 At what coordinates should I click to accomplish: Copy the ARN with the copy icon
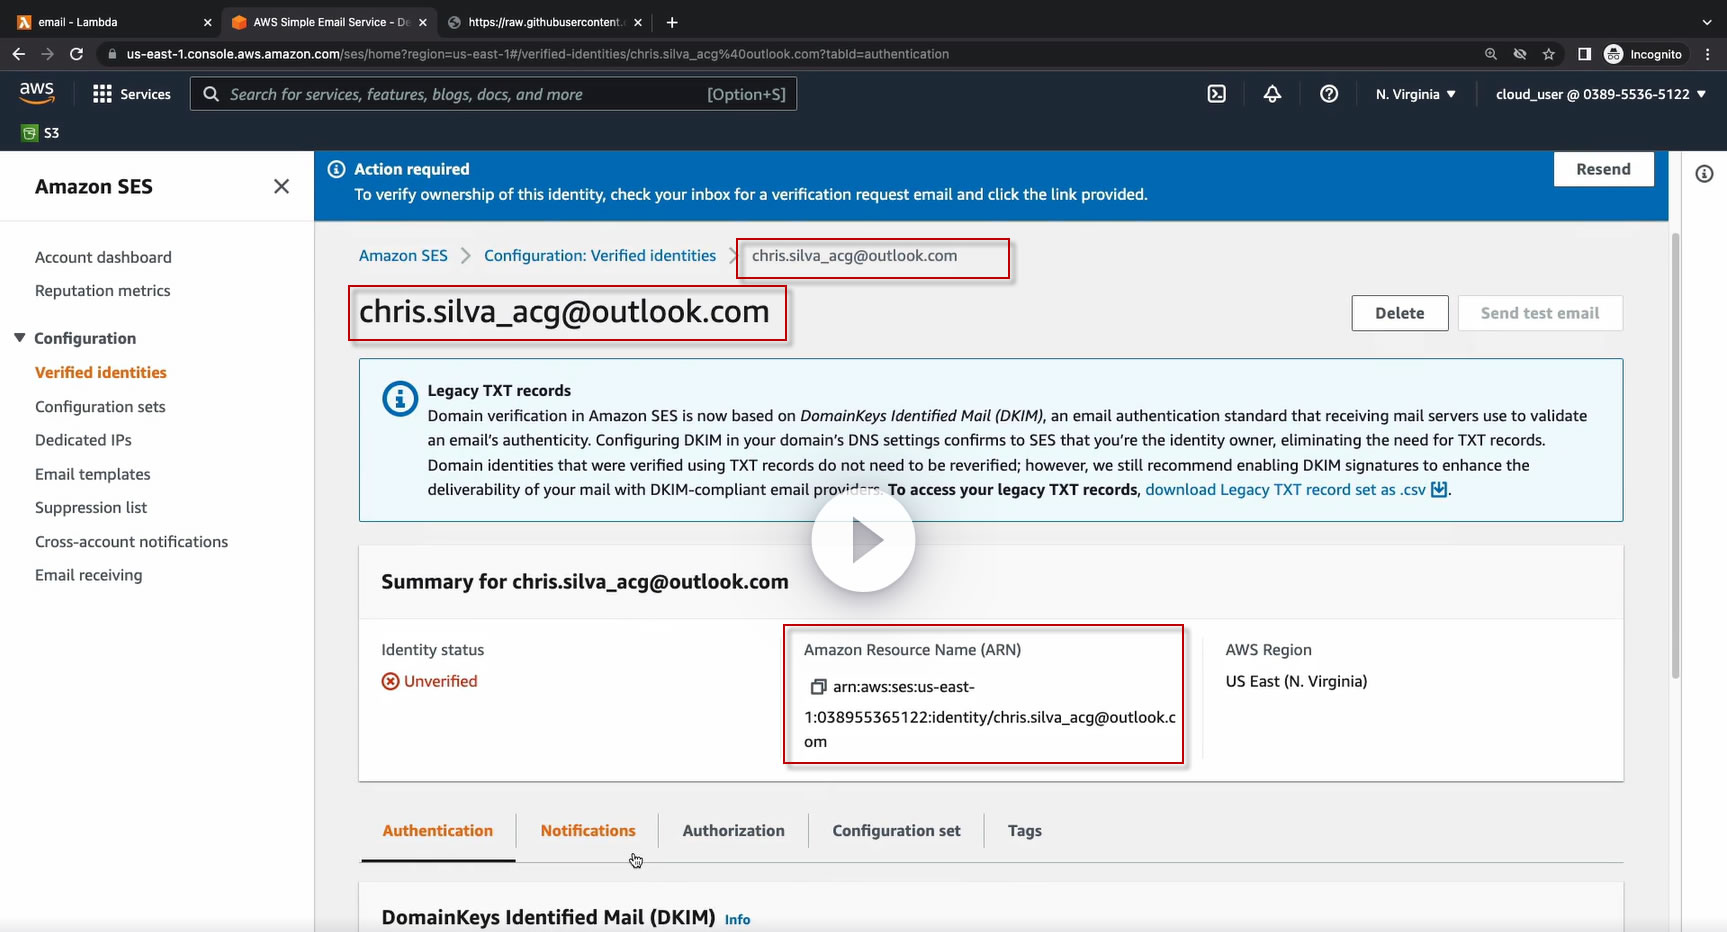point(818,687)
